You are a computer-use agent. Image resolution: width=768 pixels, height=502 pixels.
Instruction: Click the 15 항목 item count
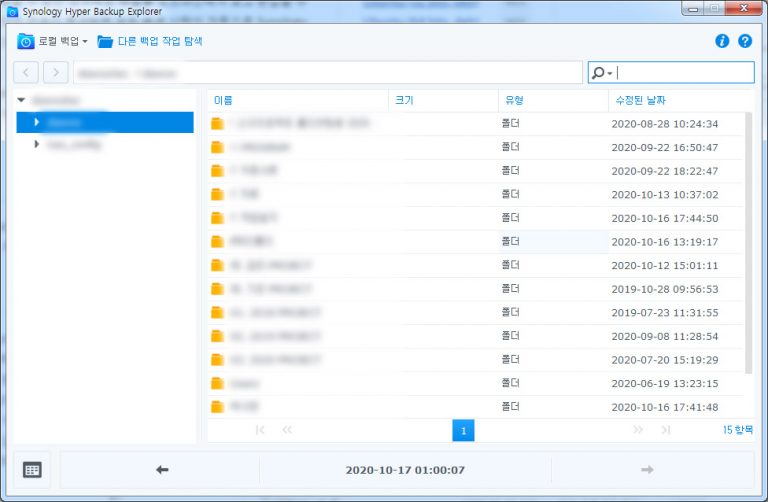[x=738, y=430]
